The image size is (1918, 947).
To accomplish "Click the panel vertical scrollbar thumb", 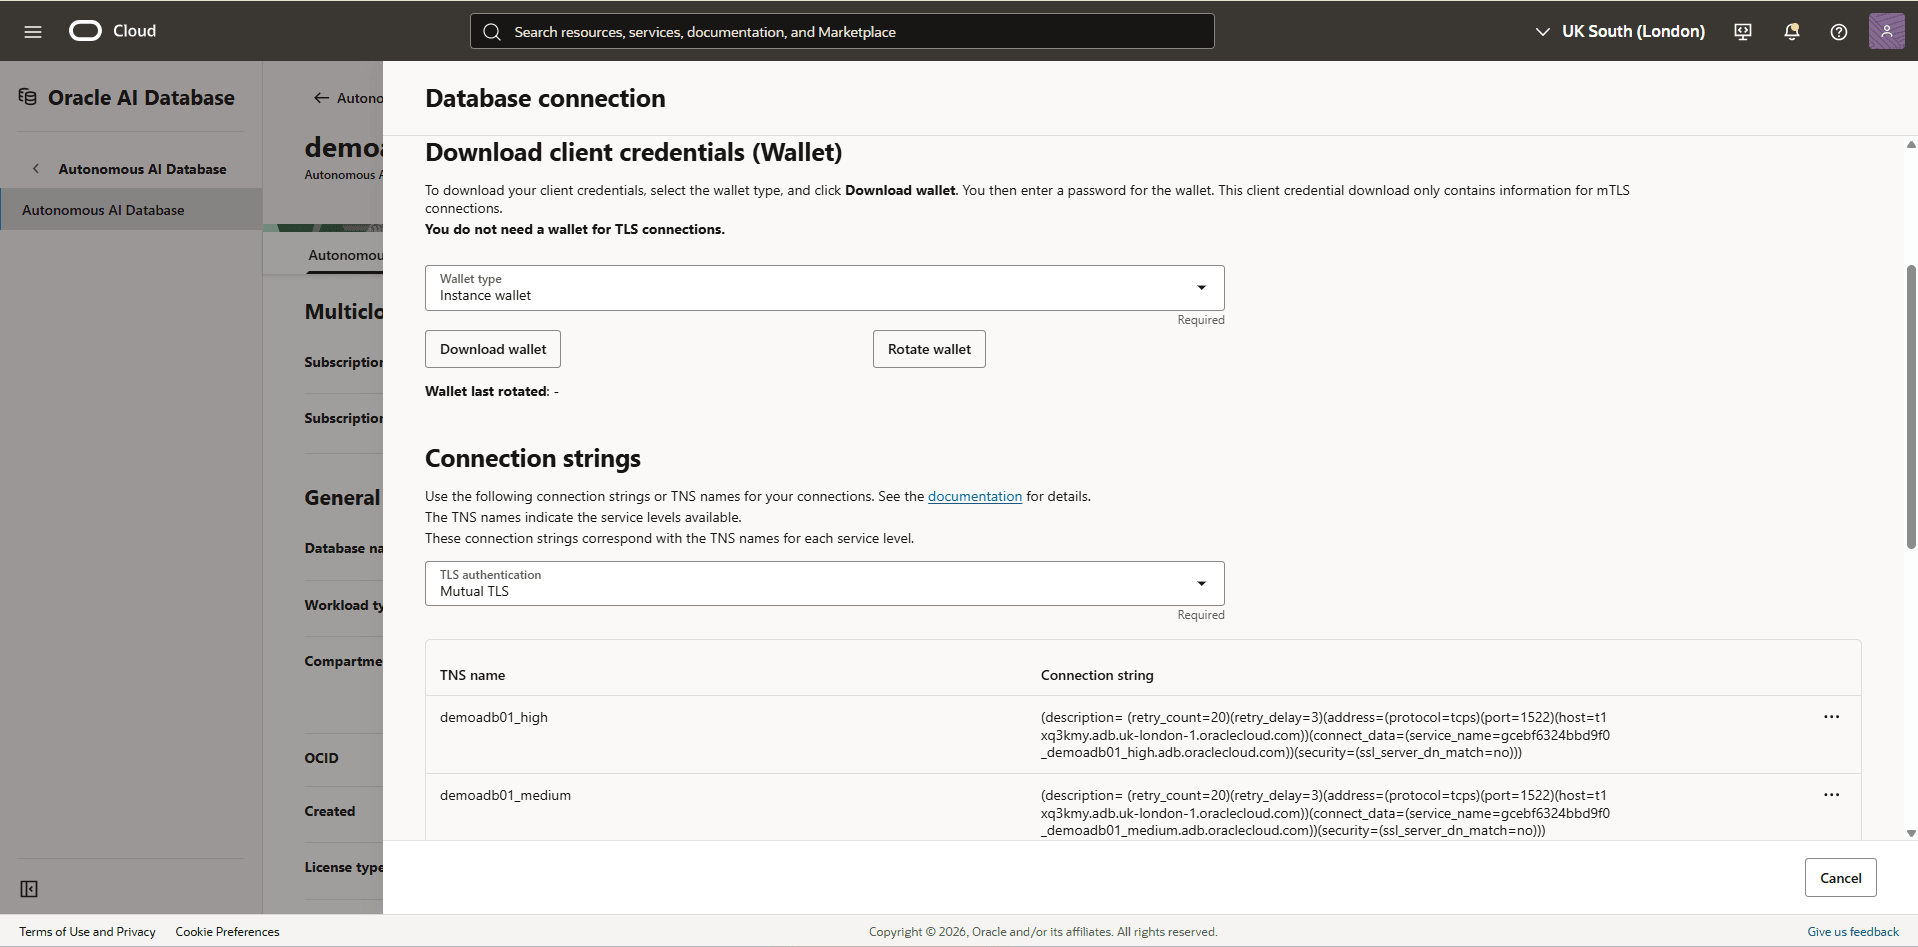I will pos(1911,407).
